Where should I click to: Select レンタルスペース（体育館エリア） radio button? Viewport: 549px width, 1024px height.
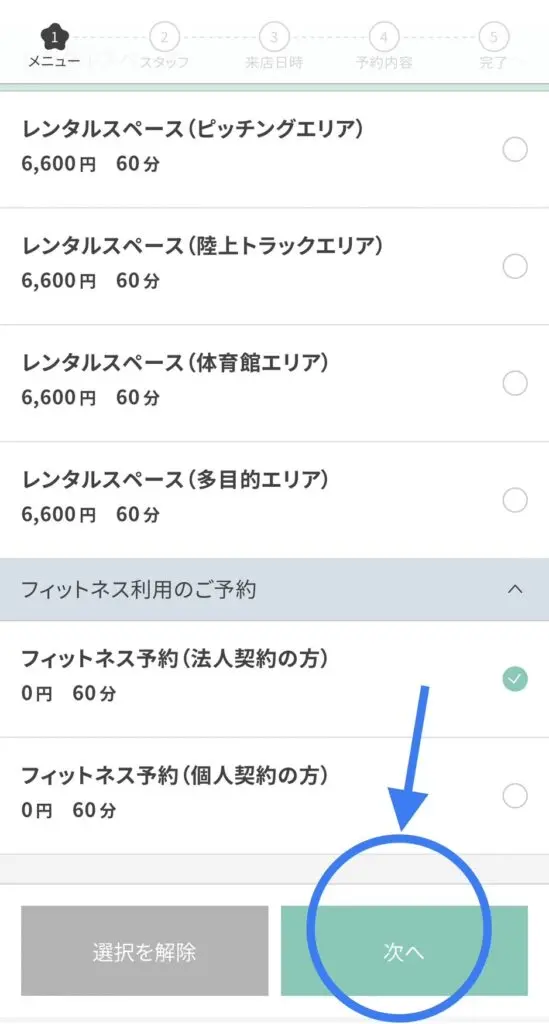(x=515, y=383)
